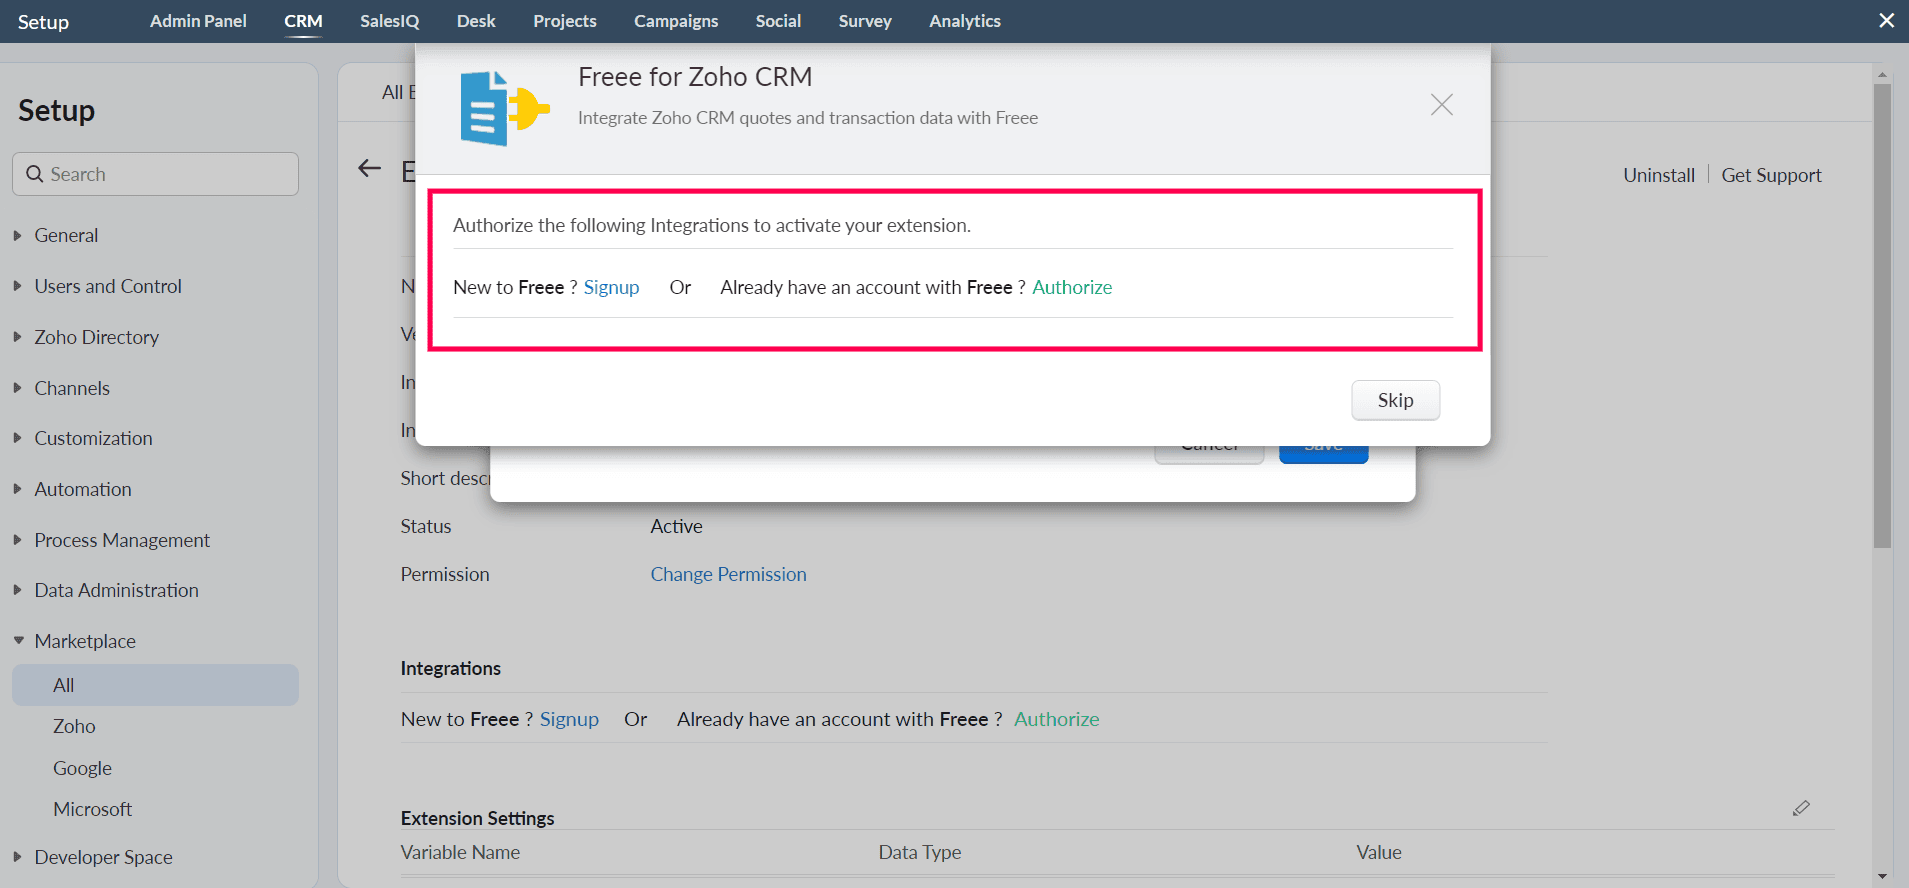This screenshot has width=1909, height=888.
Task: Close the Freee for Zoho CRM dialog
Action: tap(1441, 105)
